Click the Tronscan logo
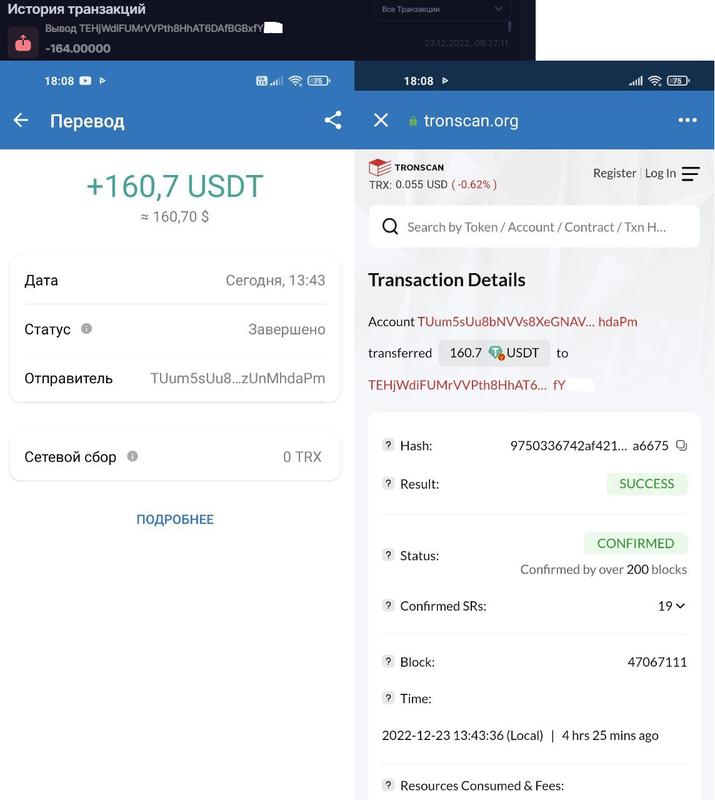This screenshot has width=715, height=800. click(406, 167)
